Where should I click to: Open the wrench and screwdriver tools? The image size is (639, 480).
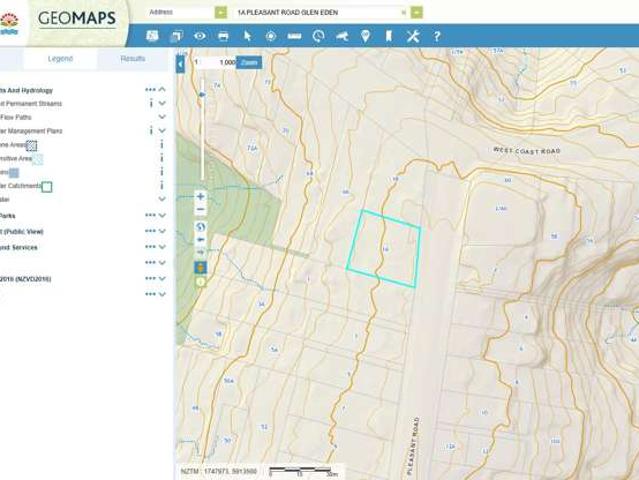(413, 36)
